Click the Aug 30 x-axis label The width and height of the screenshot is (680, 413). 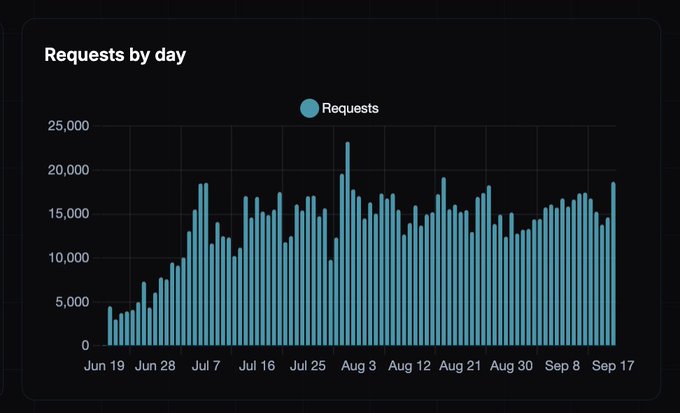pos(511,366)
